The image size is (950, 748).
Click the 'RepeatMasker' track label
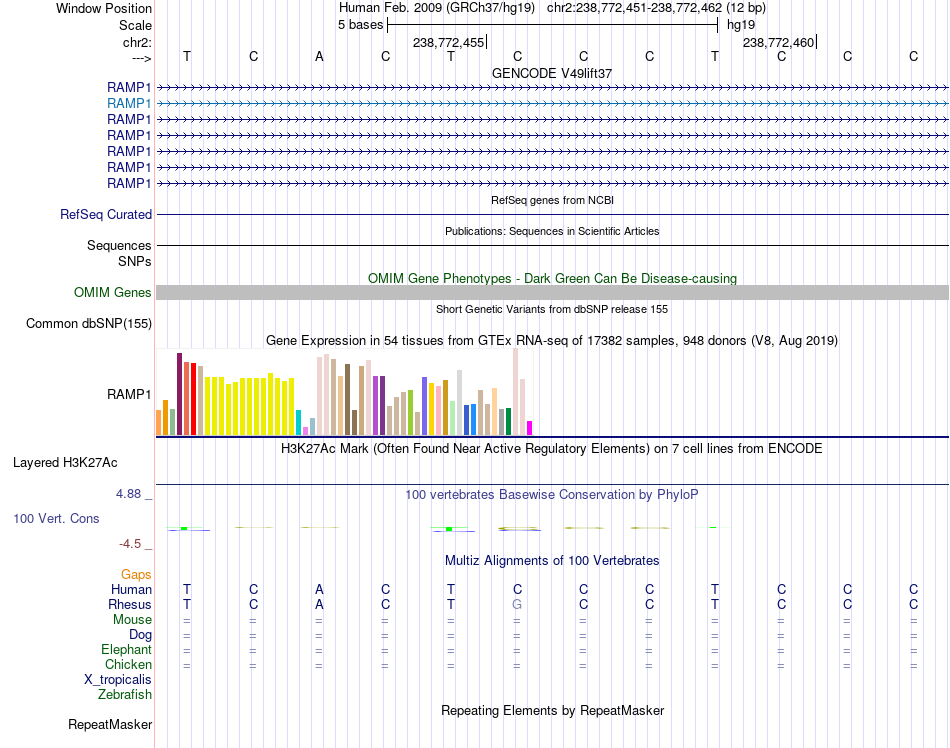[x=110, y=724]
